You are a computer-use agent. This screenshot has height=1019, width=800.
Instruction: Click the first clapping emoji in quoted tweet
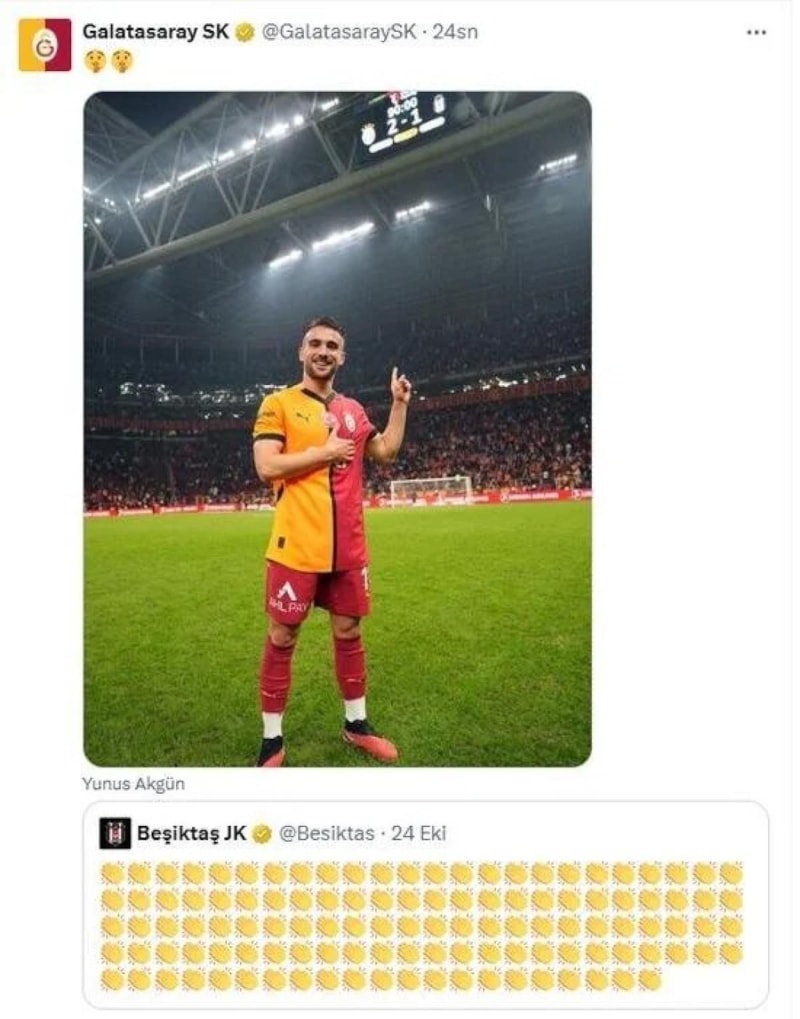(112, 873)
